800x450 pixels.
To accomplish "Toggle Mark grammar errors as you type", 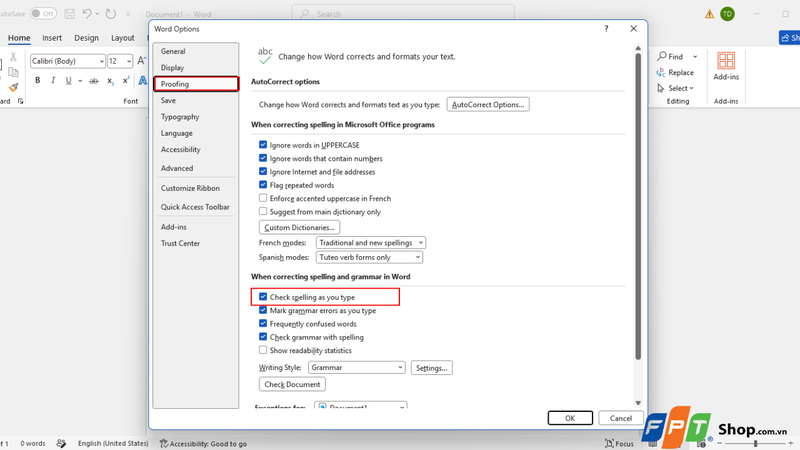I will point(263,310).
